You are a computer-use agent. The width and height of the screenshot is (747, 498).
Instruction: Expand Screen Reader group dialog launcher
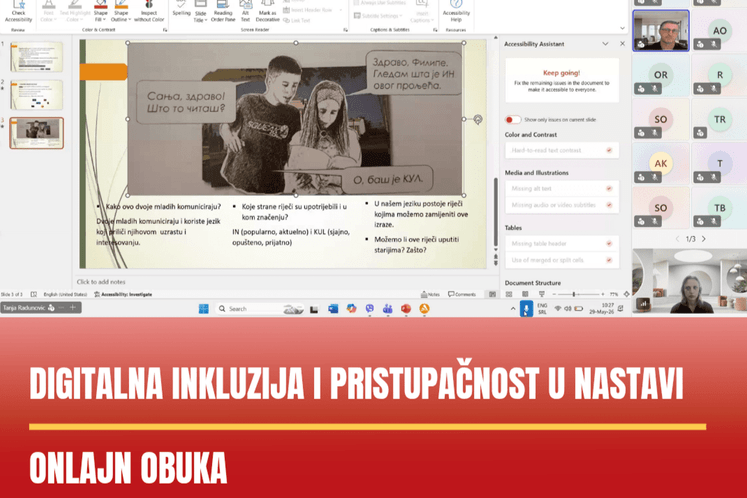pos(345,30)
